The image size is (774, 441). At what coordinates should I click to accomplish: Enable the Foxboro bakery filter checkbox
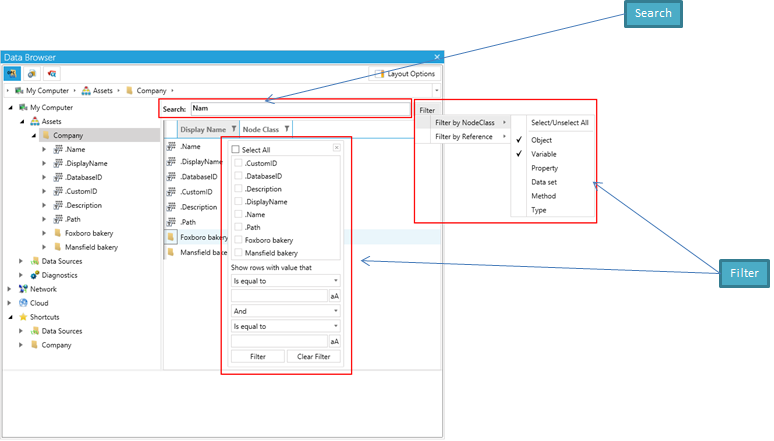(x=238, y=240)
